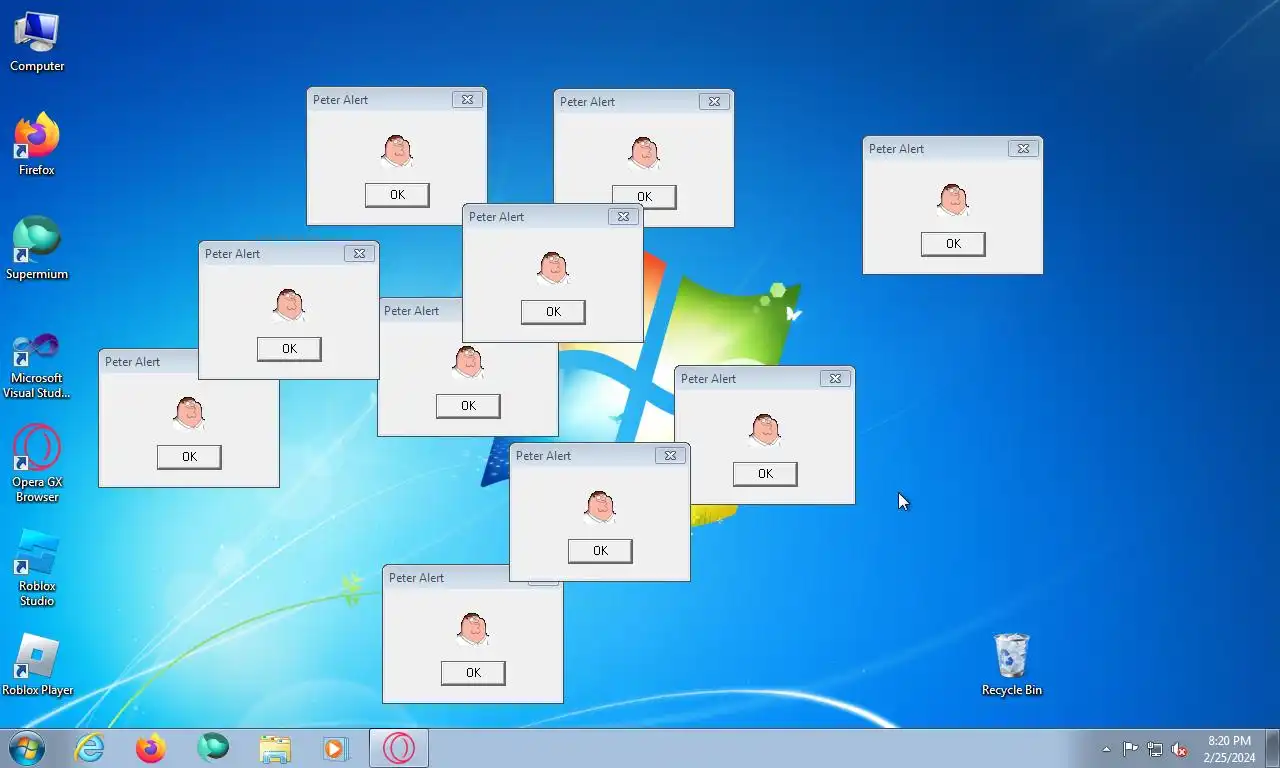Launch Firefox from the taskbar
Image resolution: width=1280 pixels, height=768 pixels.
pos(151,748)
